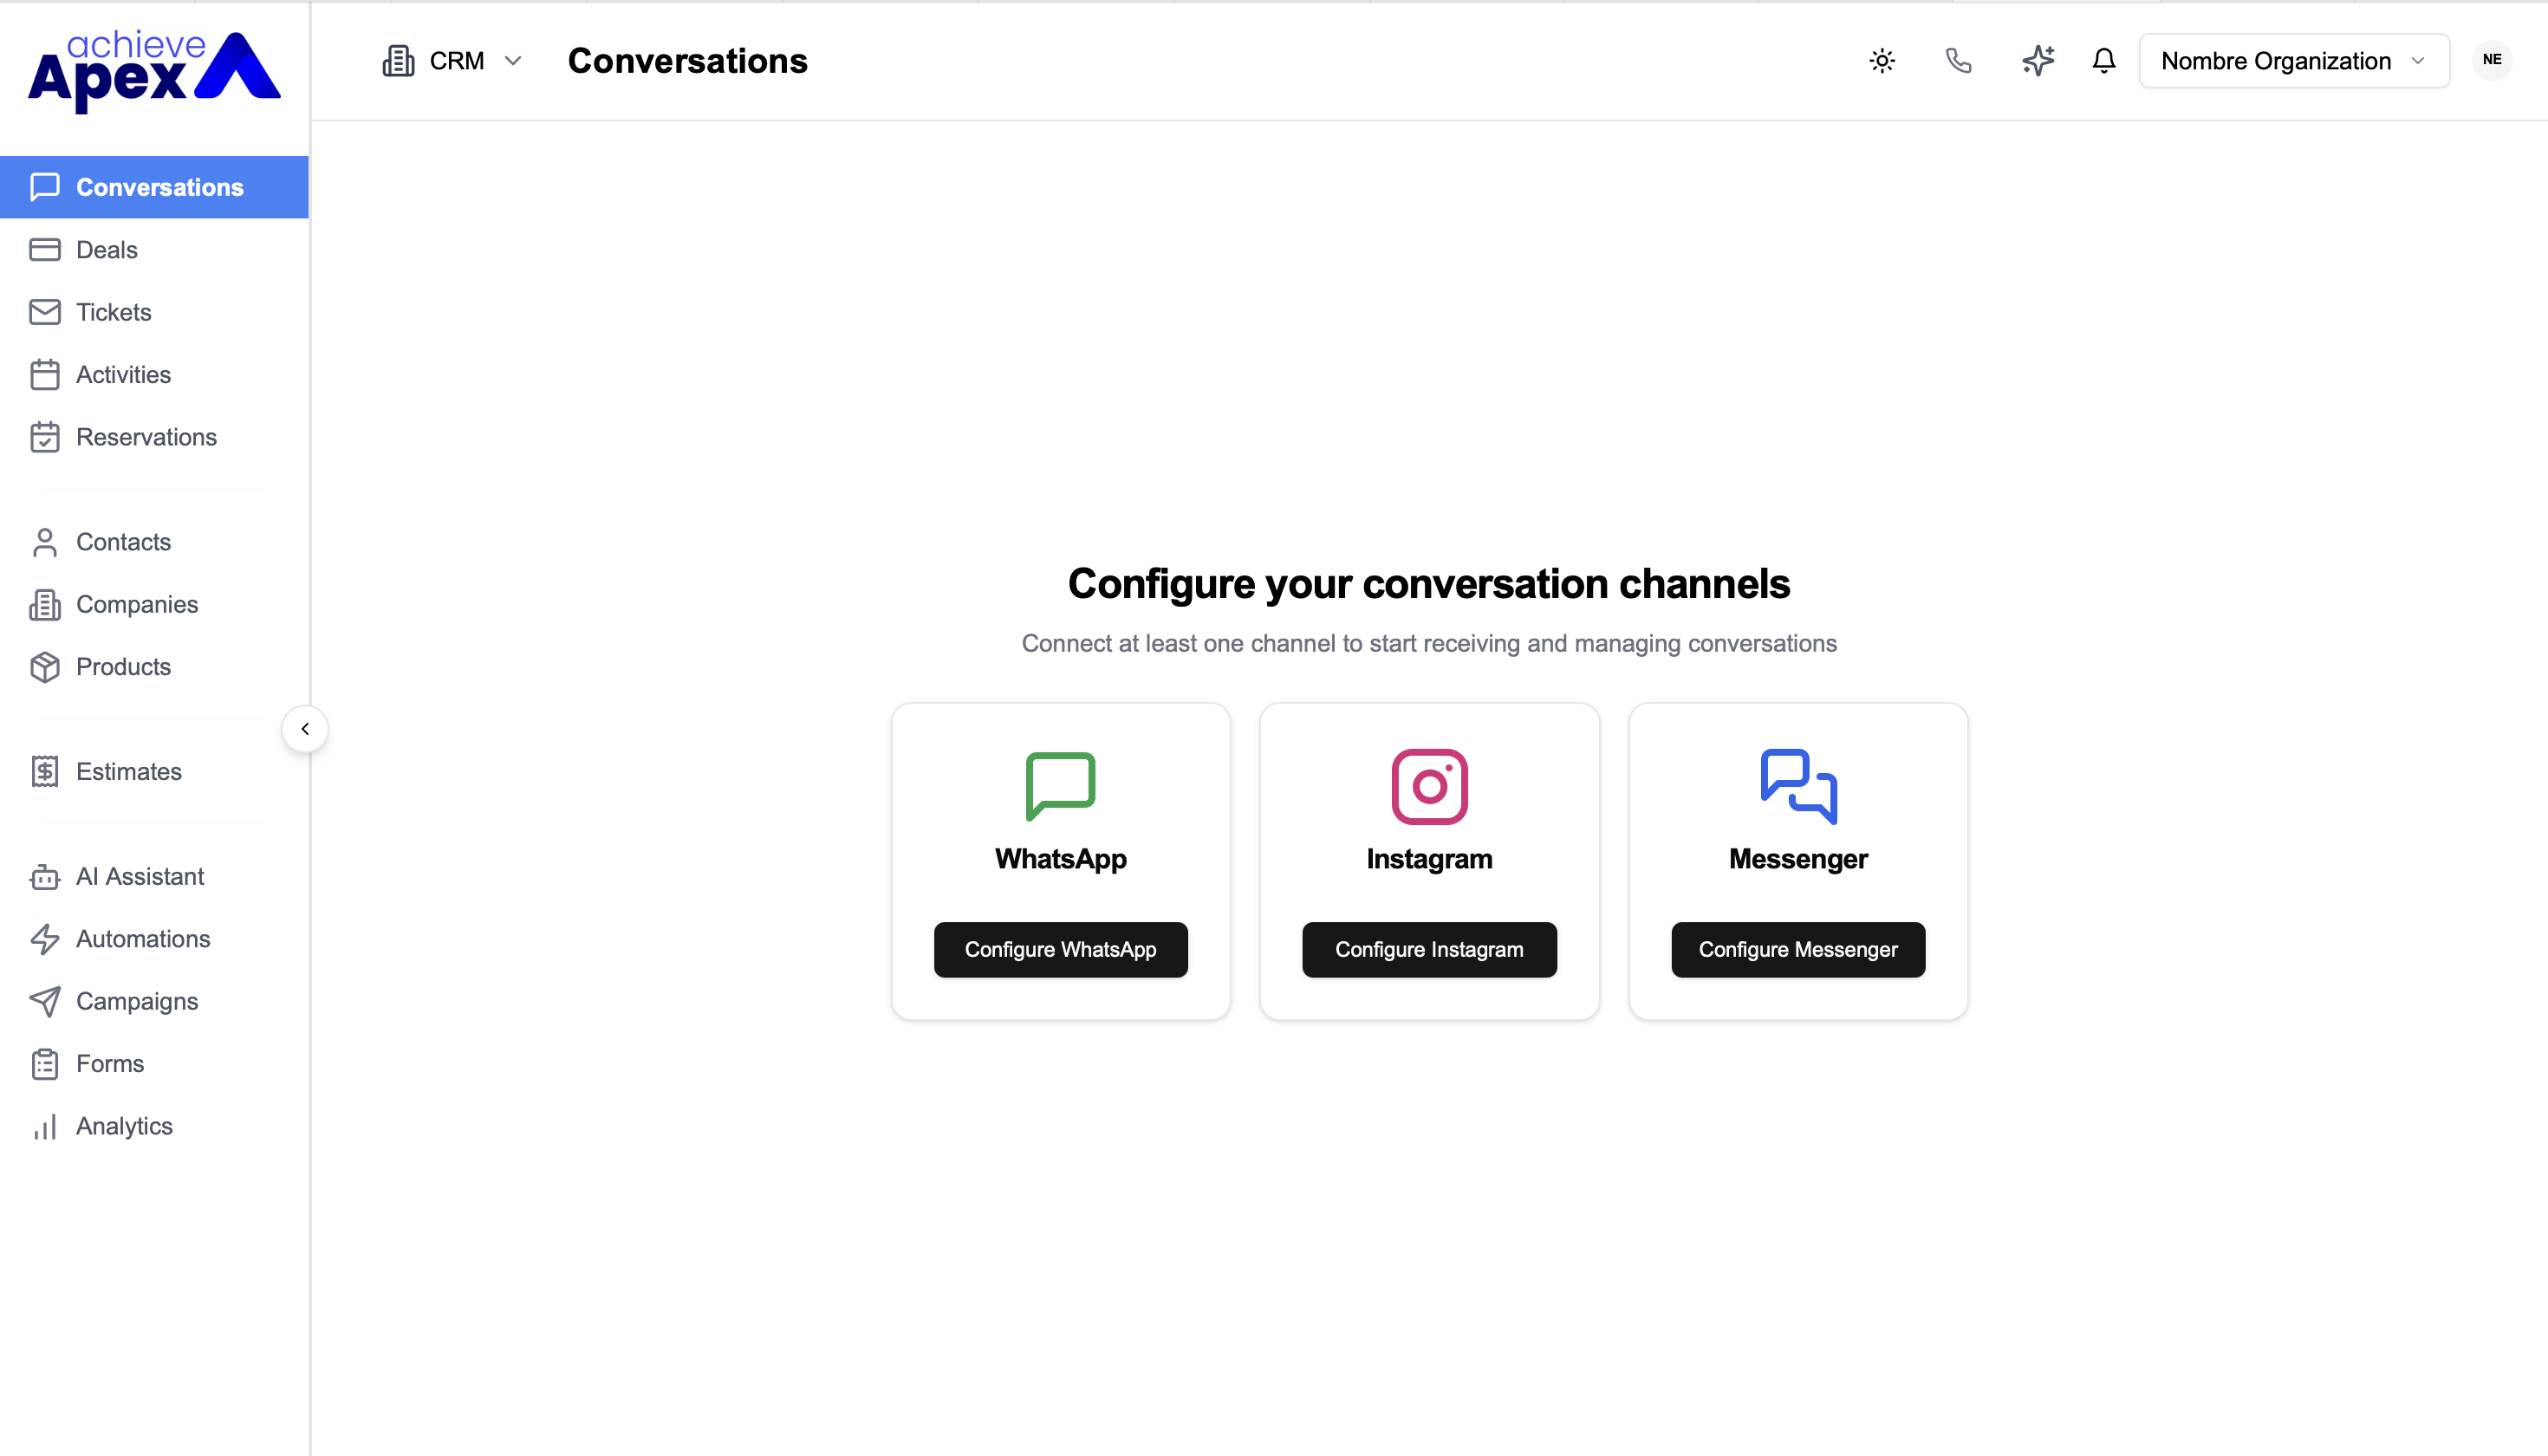The height and width of the screenshot is (1456, 2548).
Task: Click Configure Messenger button
Action: pyautogui.click(x=1798, y=949)
